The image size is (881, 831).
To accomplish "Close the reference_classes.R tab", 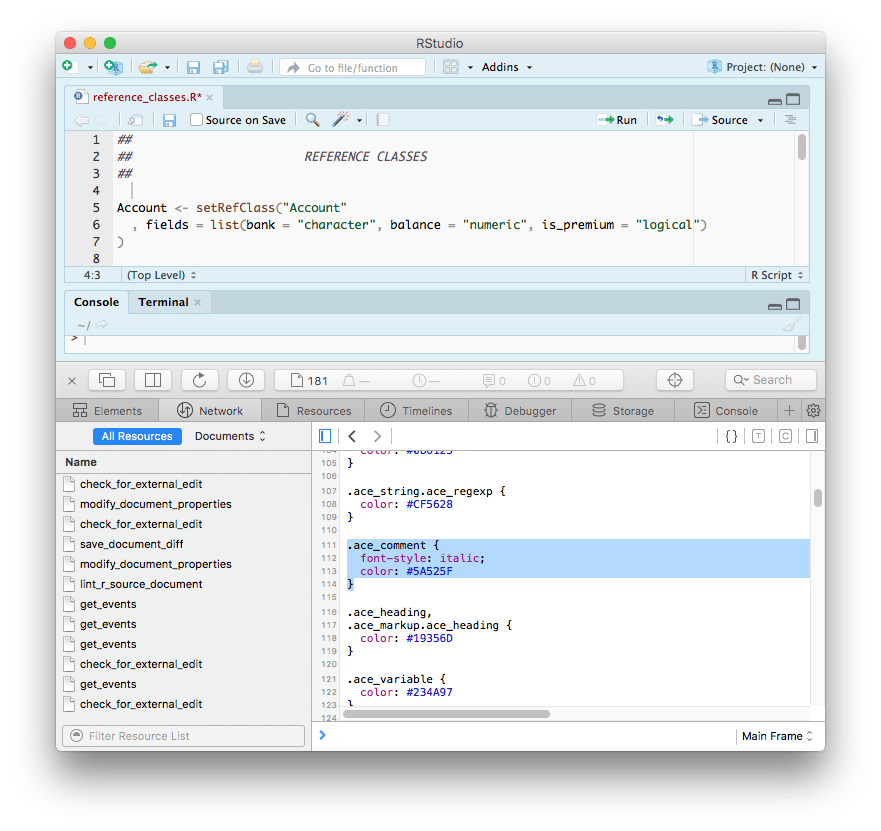I will 210,98.
